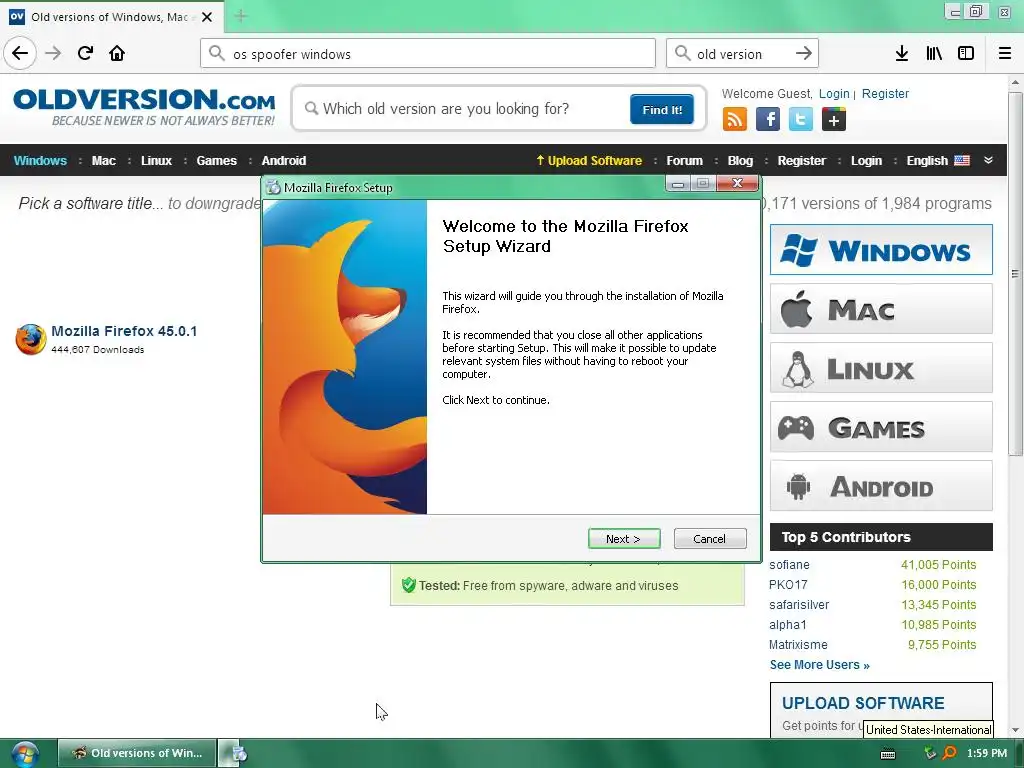Click the orange magnifier tray icon
The image size is (1024, 768).
[950, 753]
